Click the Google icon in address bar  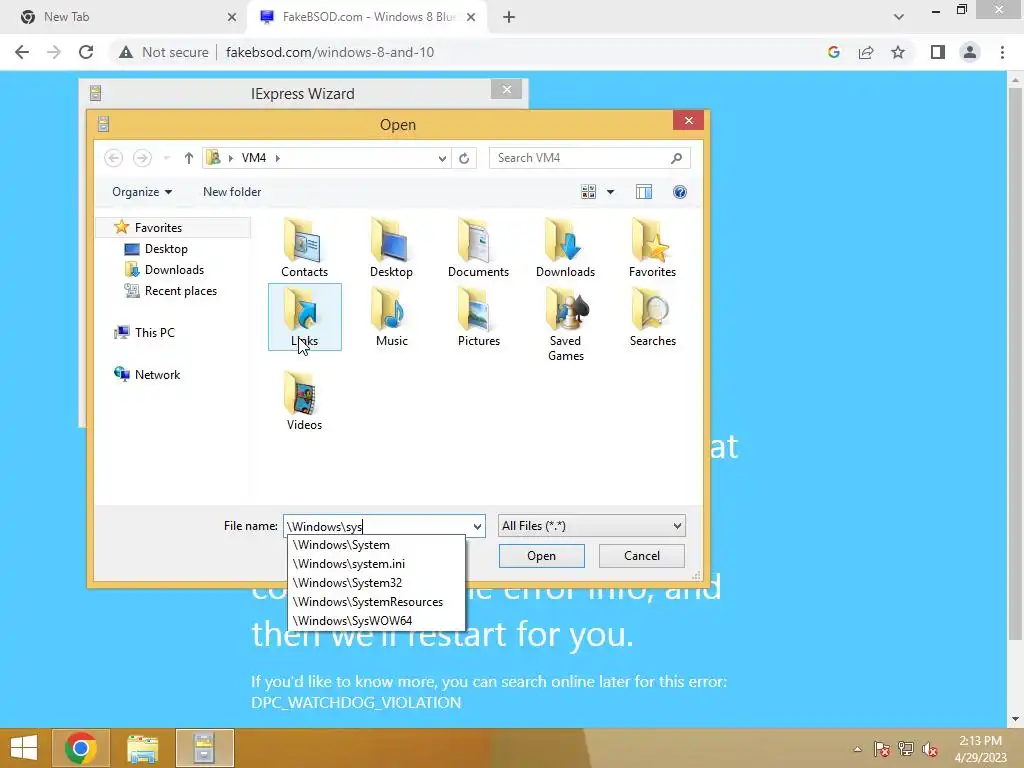[x=833, y=52]
